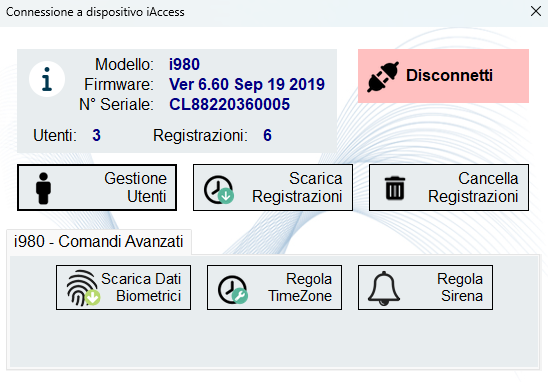The height and width of the screenshot is (382, 548).
Task: Open Regola Sirena text label
Action: pyautogui.click(x=460, y=287)
